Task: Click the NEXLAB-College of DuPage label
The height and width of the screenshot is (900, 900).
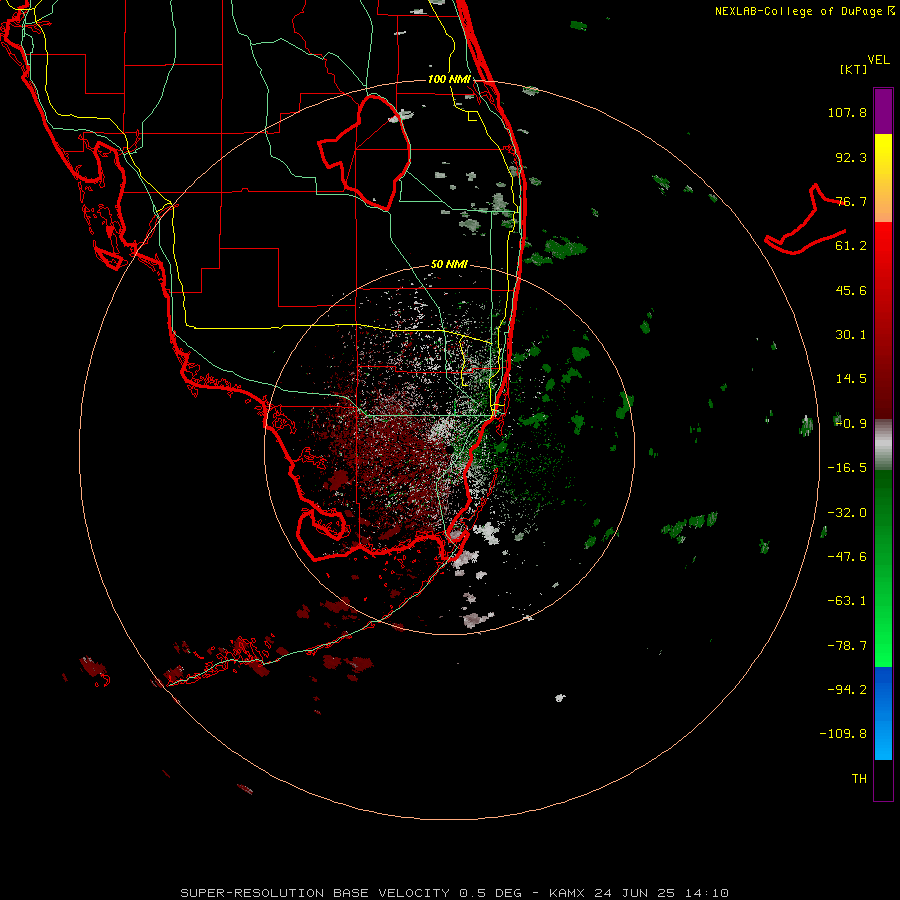Action: click(805, 11)
